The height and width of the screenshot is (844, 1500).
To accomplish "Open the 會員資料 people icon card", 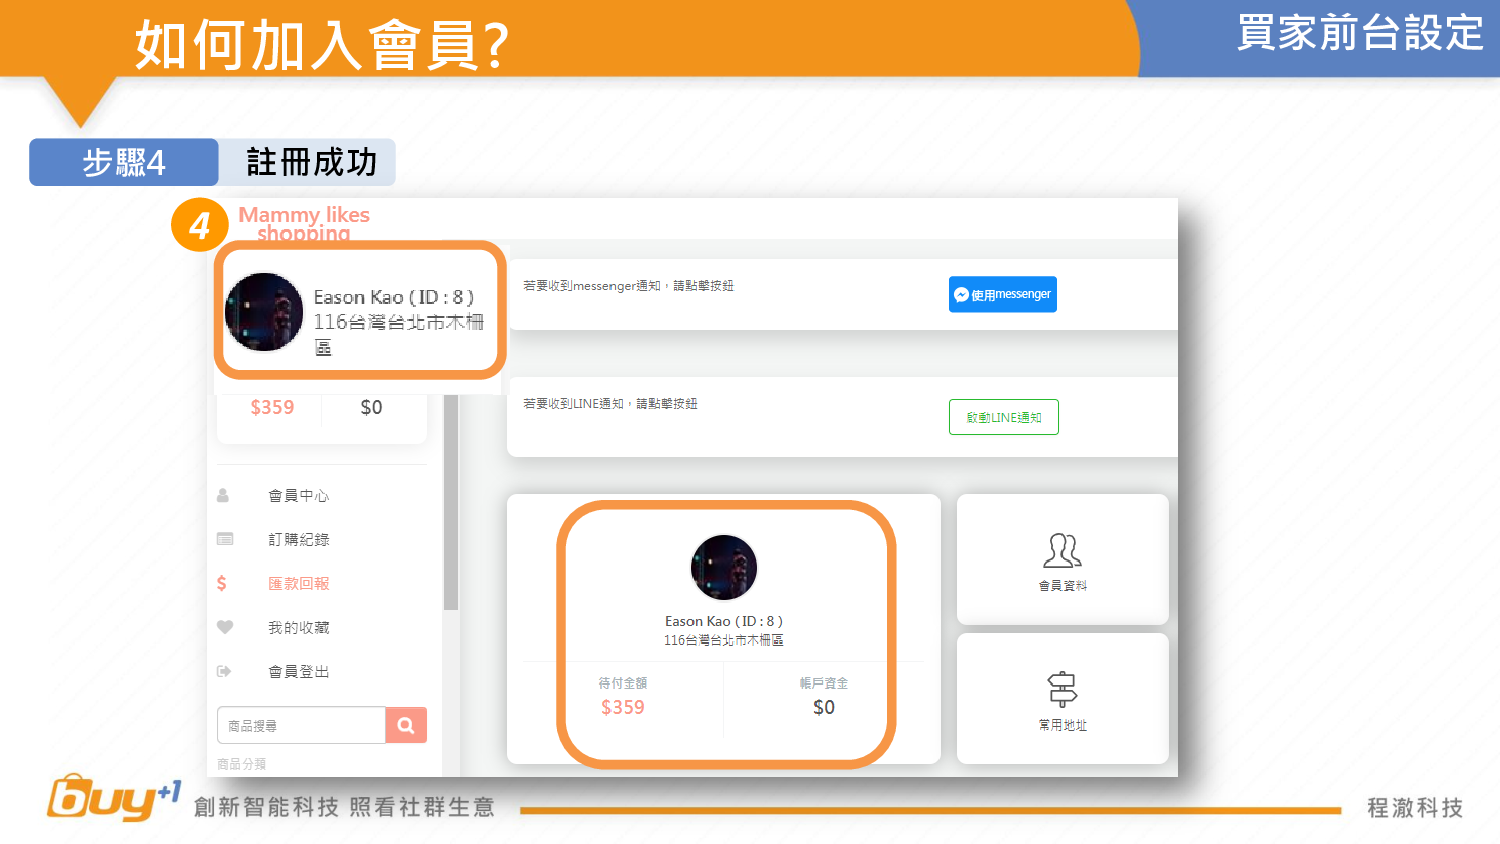I will click(x=1062, y=559).
